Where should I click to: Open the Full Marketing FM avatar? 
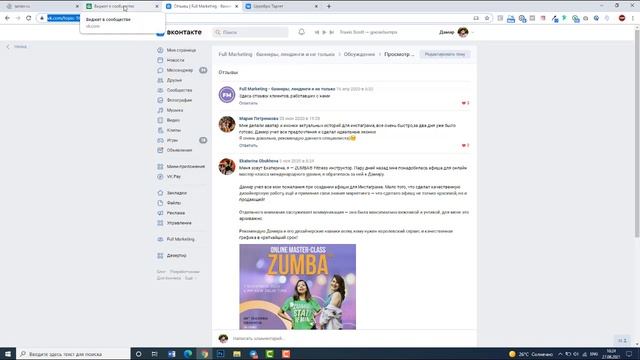point(227,95)
